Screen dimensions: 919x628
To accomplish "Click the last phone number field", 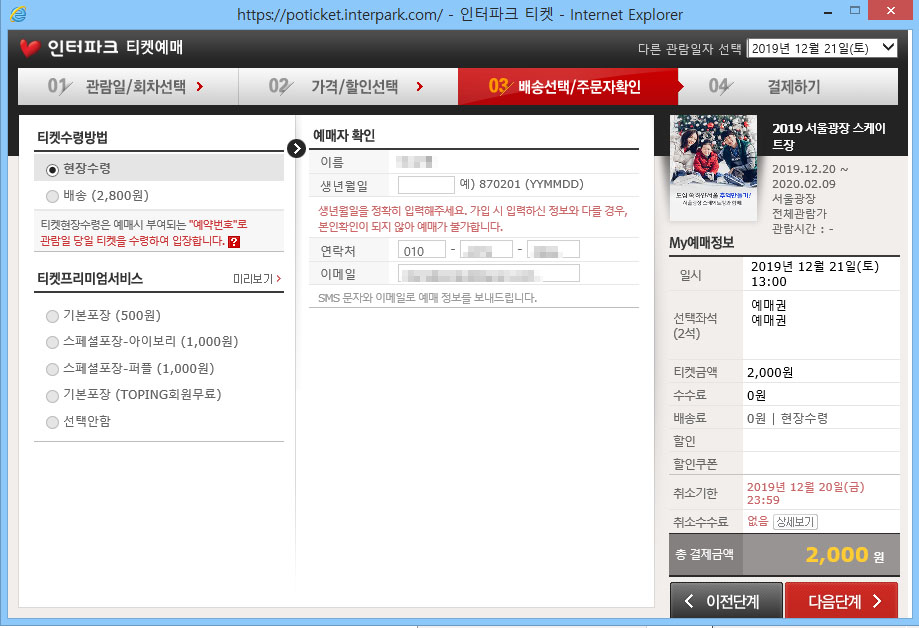I will click(x=553, y=249).
